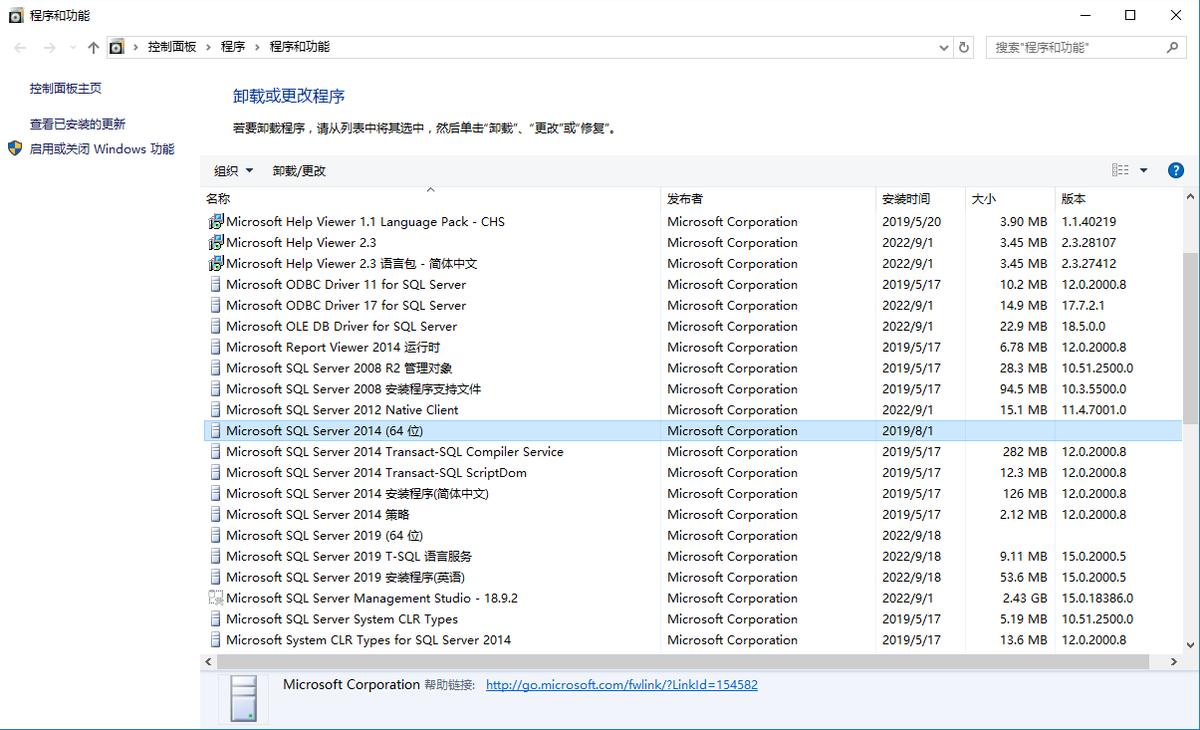Click version cell 15.0.18386.0
1200x730 pixels.
coord(1097,599)
